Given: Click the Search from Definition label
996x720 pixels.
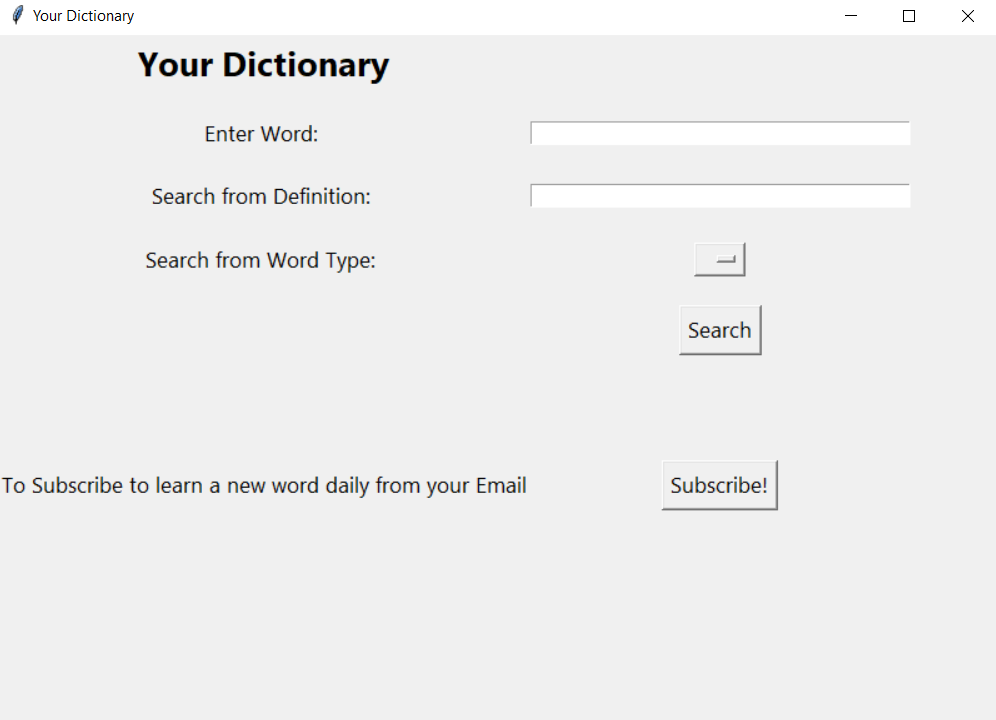Looking at the screenshot, I should click(261, 196).
